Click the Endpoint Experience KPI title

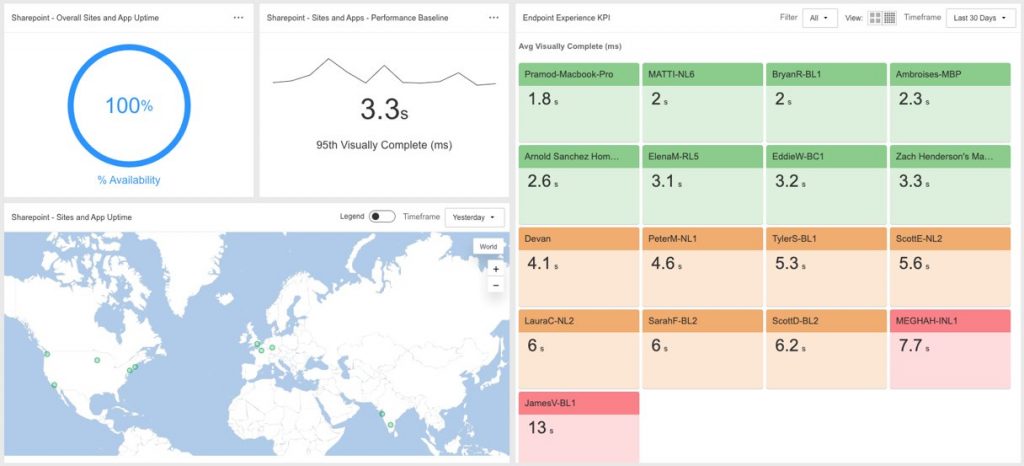coord(567,18)
